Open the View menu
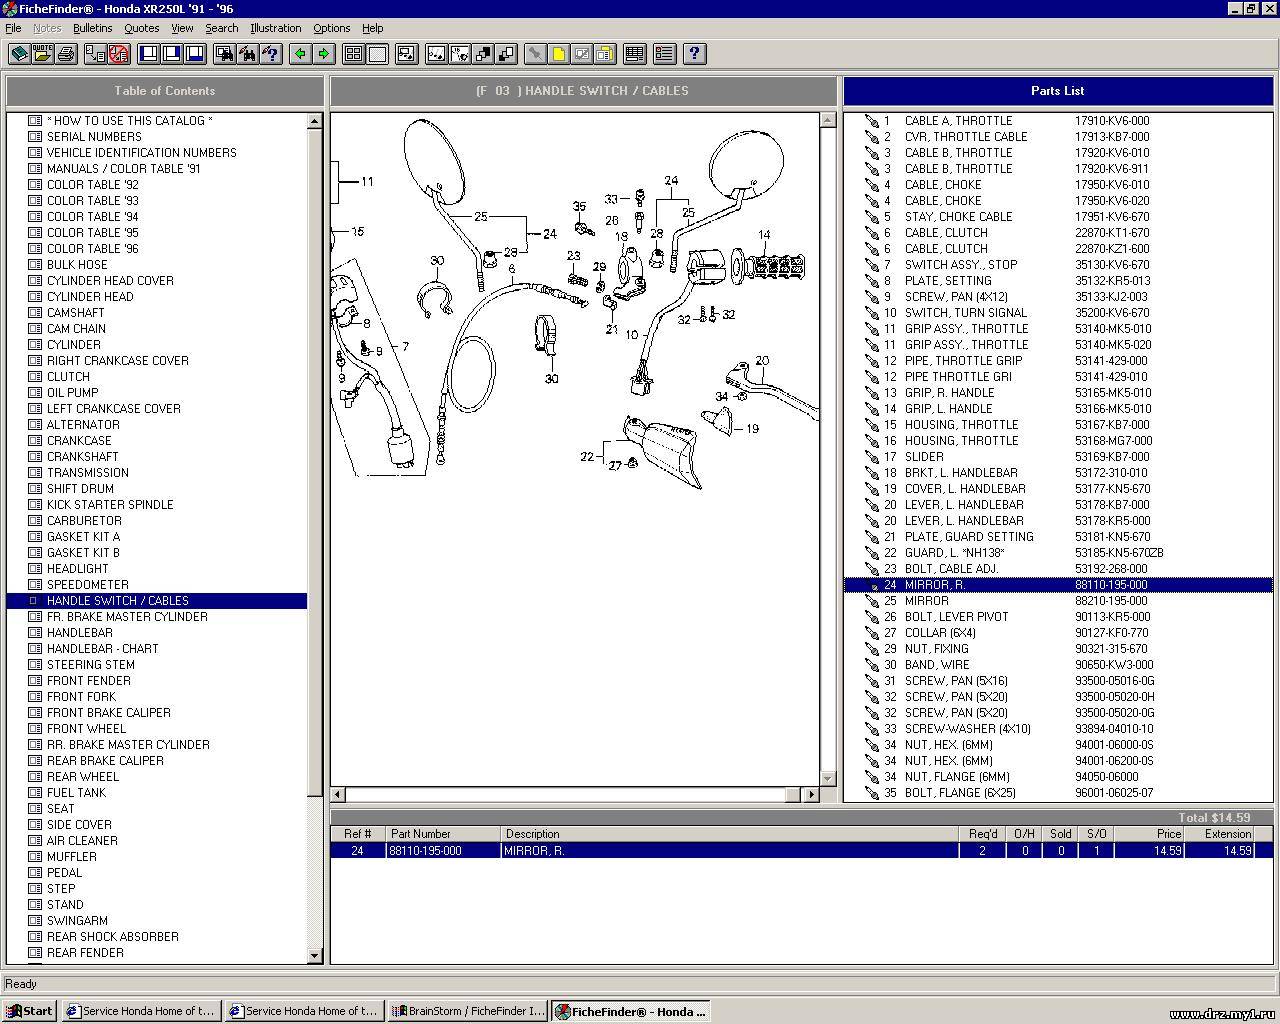The image size is (1280, 1024). click(182, 28)
